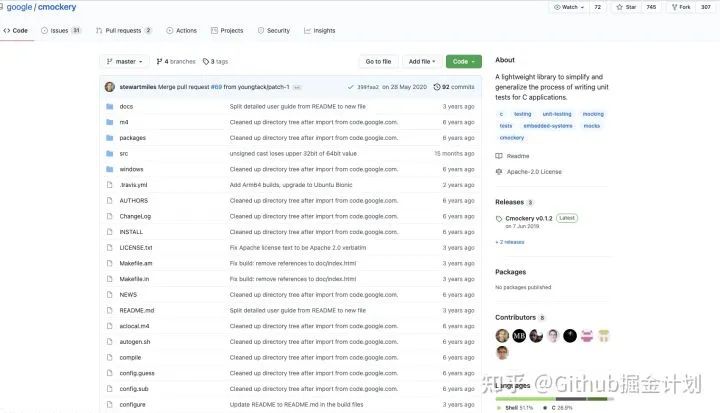Open the Add file dropdown
The height and width of the screenshot is (413, 720).
click(x=422, y=62)
